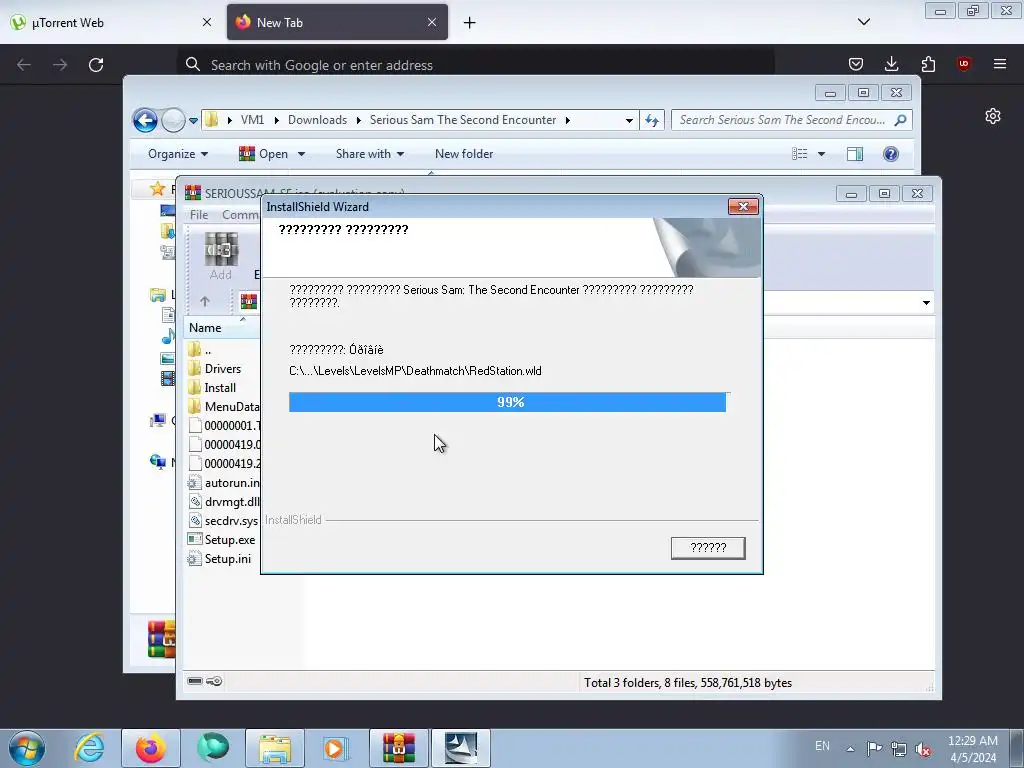Click the Add archive icon in WinRAR
The height and width of the screenshot is (768, 1024).
point(221,257)
